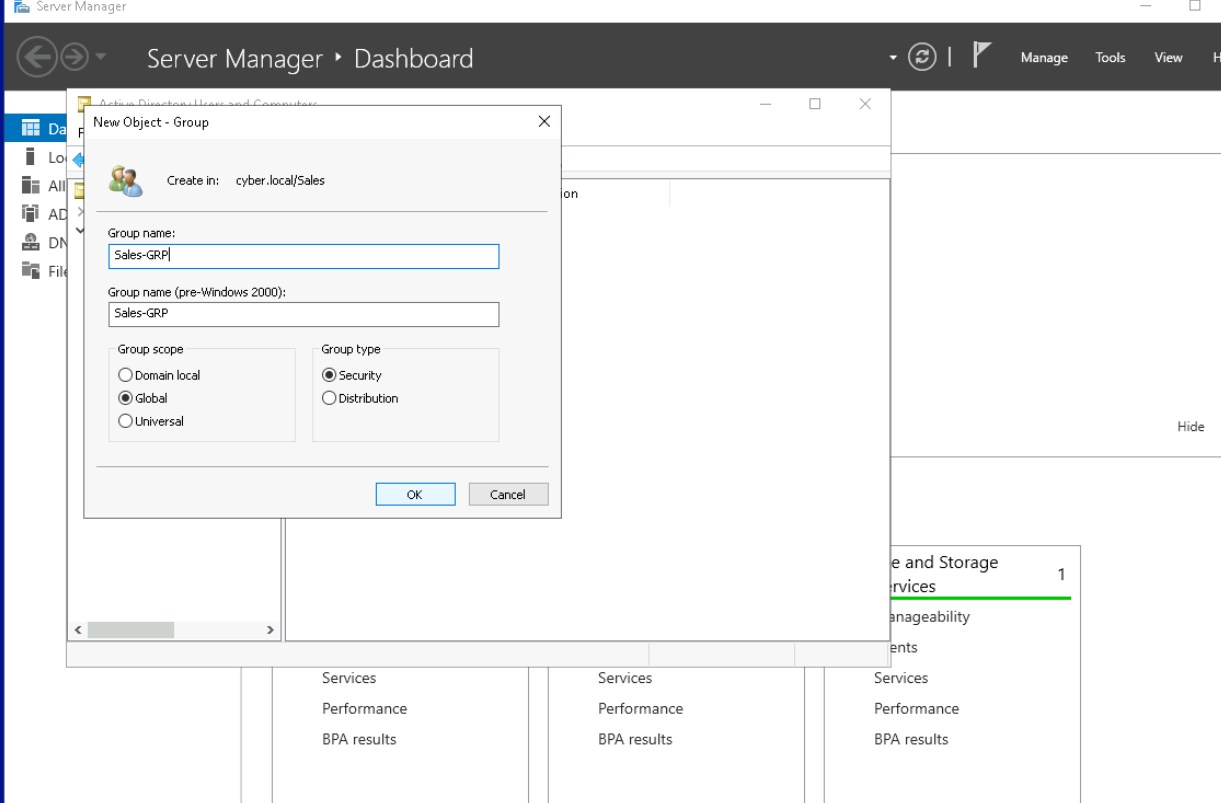This screenshot has height=803, width=1221.
Task: Minimize the Active Directory Users and Computers window
Action: click(765, 104)
